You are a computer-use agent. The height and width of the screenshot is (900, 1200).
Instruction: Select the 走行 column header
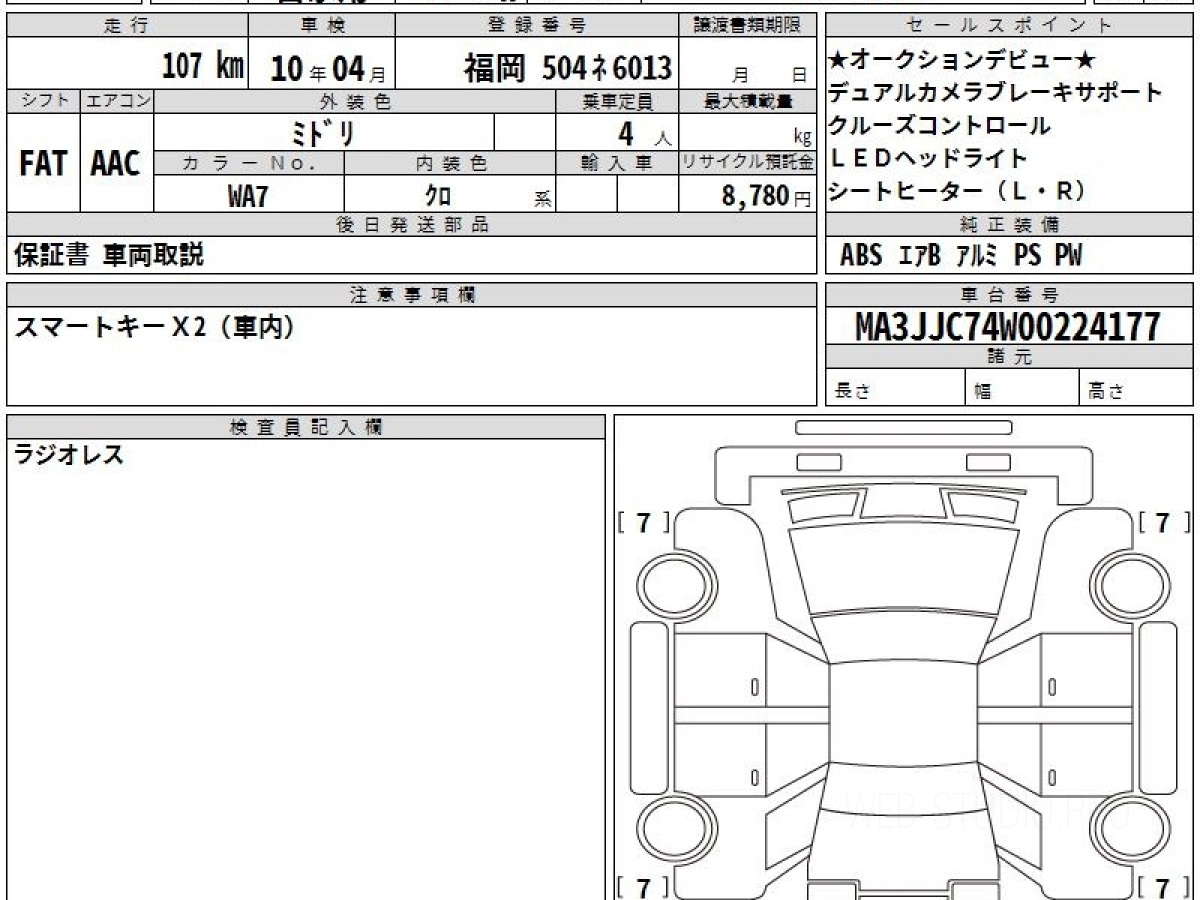tap(127, 26)
